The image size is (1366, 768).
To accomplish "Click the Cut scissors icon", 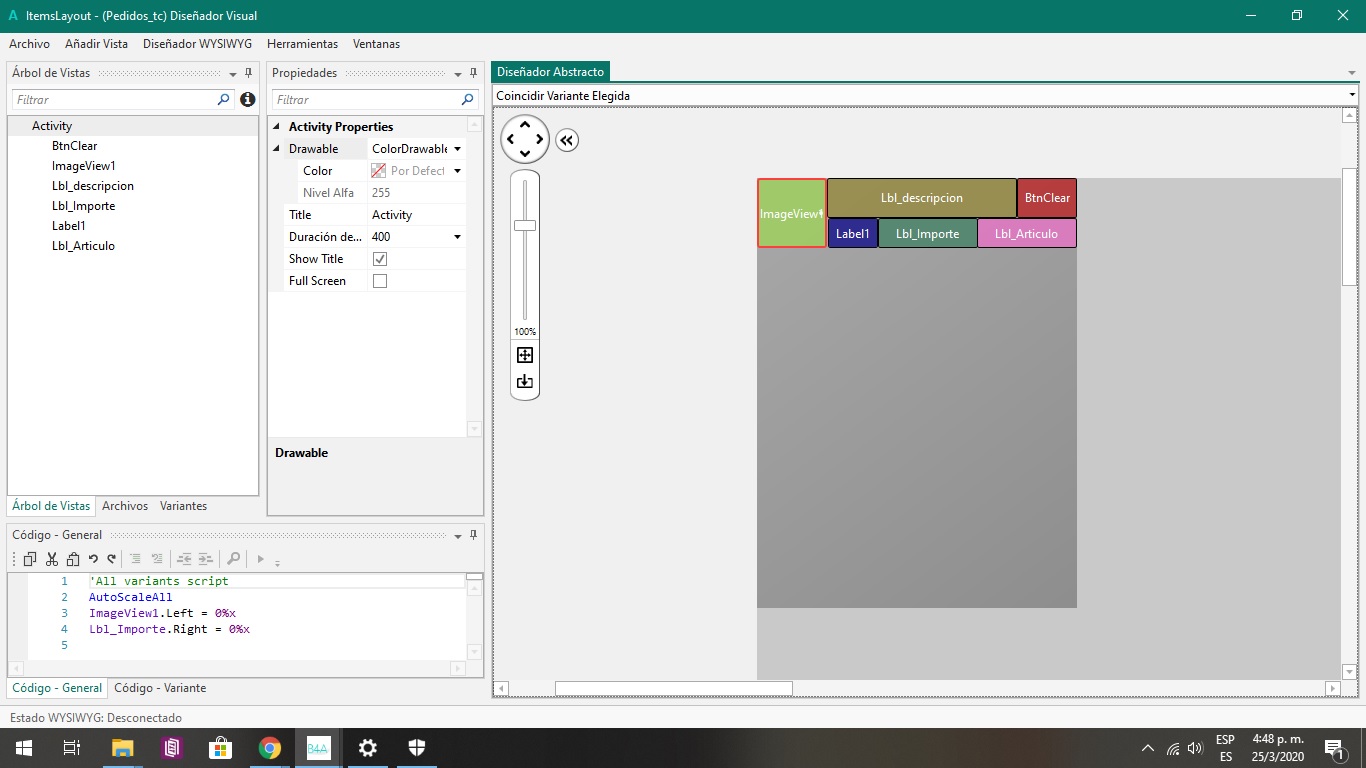I will click(52, 559).
